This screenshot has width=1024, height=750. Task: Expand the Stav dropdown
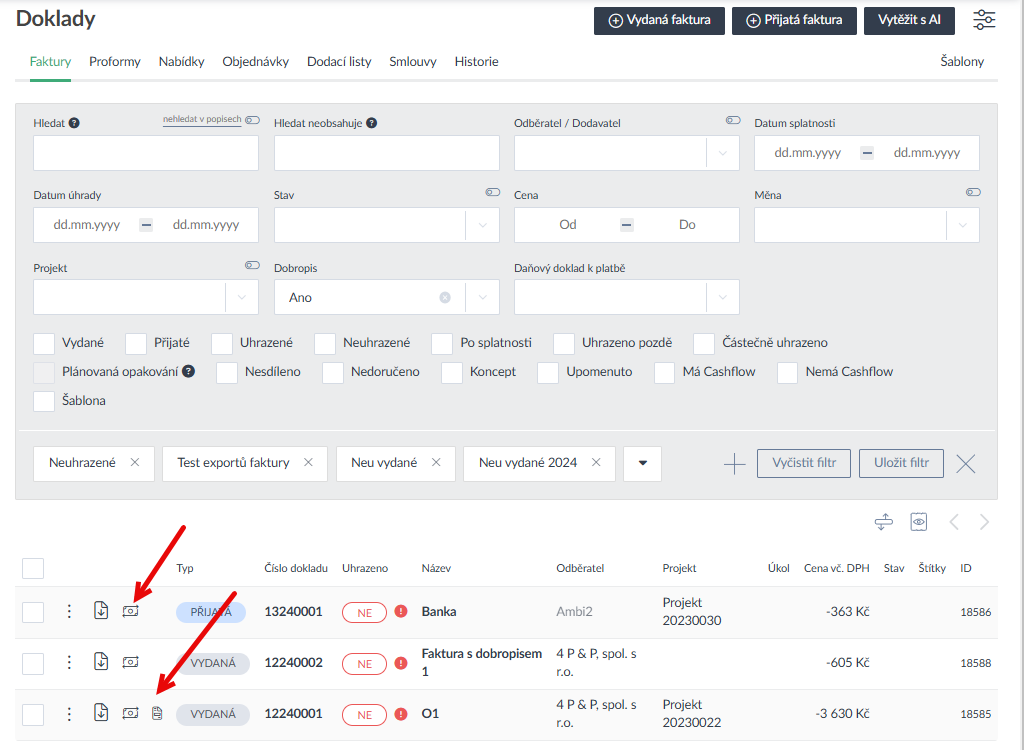[482, 225]
